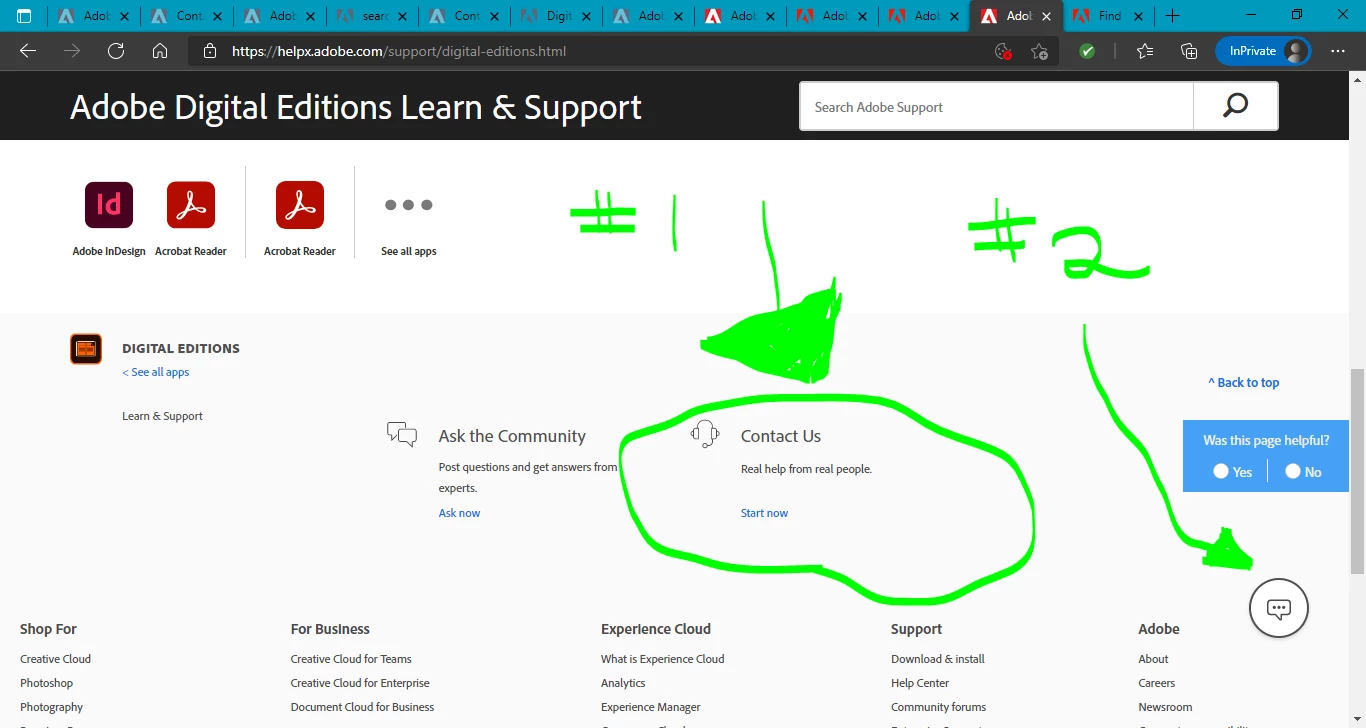
Task: Open What is Experience Cloud link
Action: 662,659
